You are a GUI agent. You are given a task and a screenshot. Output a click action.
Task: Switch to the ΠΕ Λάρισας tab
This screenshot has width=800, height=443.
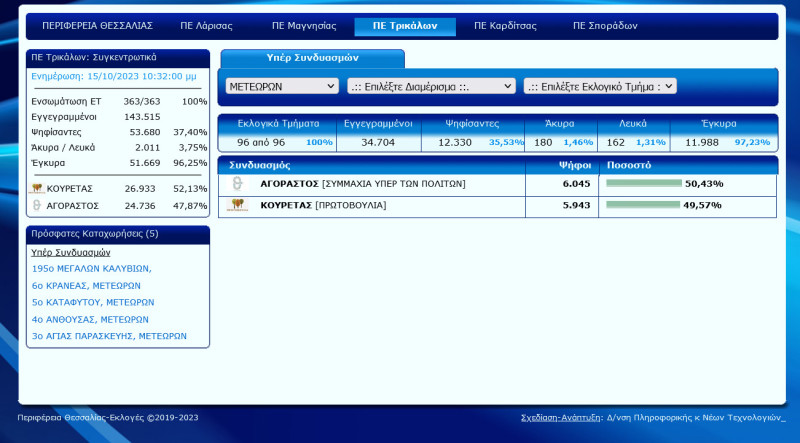click(206, 26)
